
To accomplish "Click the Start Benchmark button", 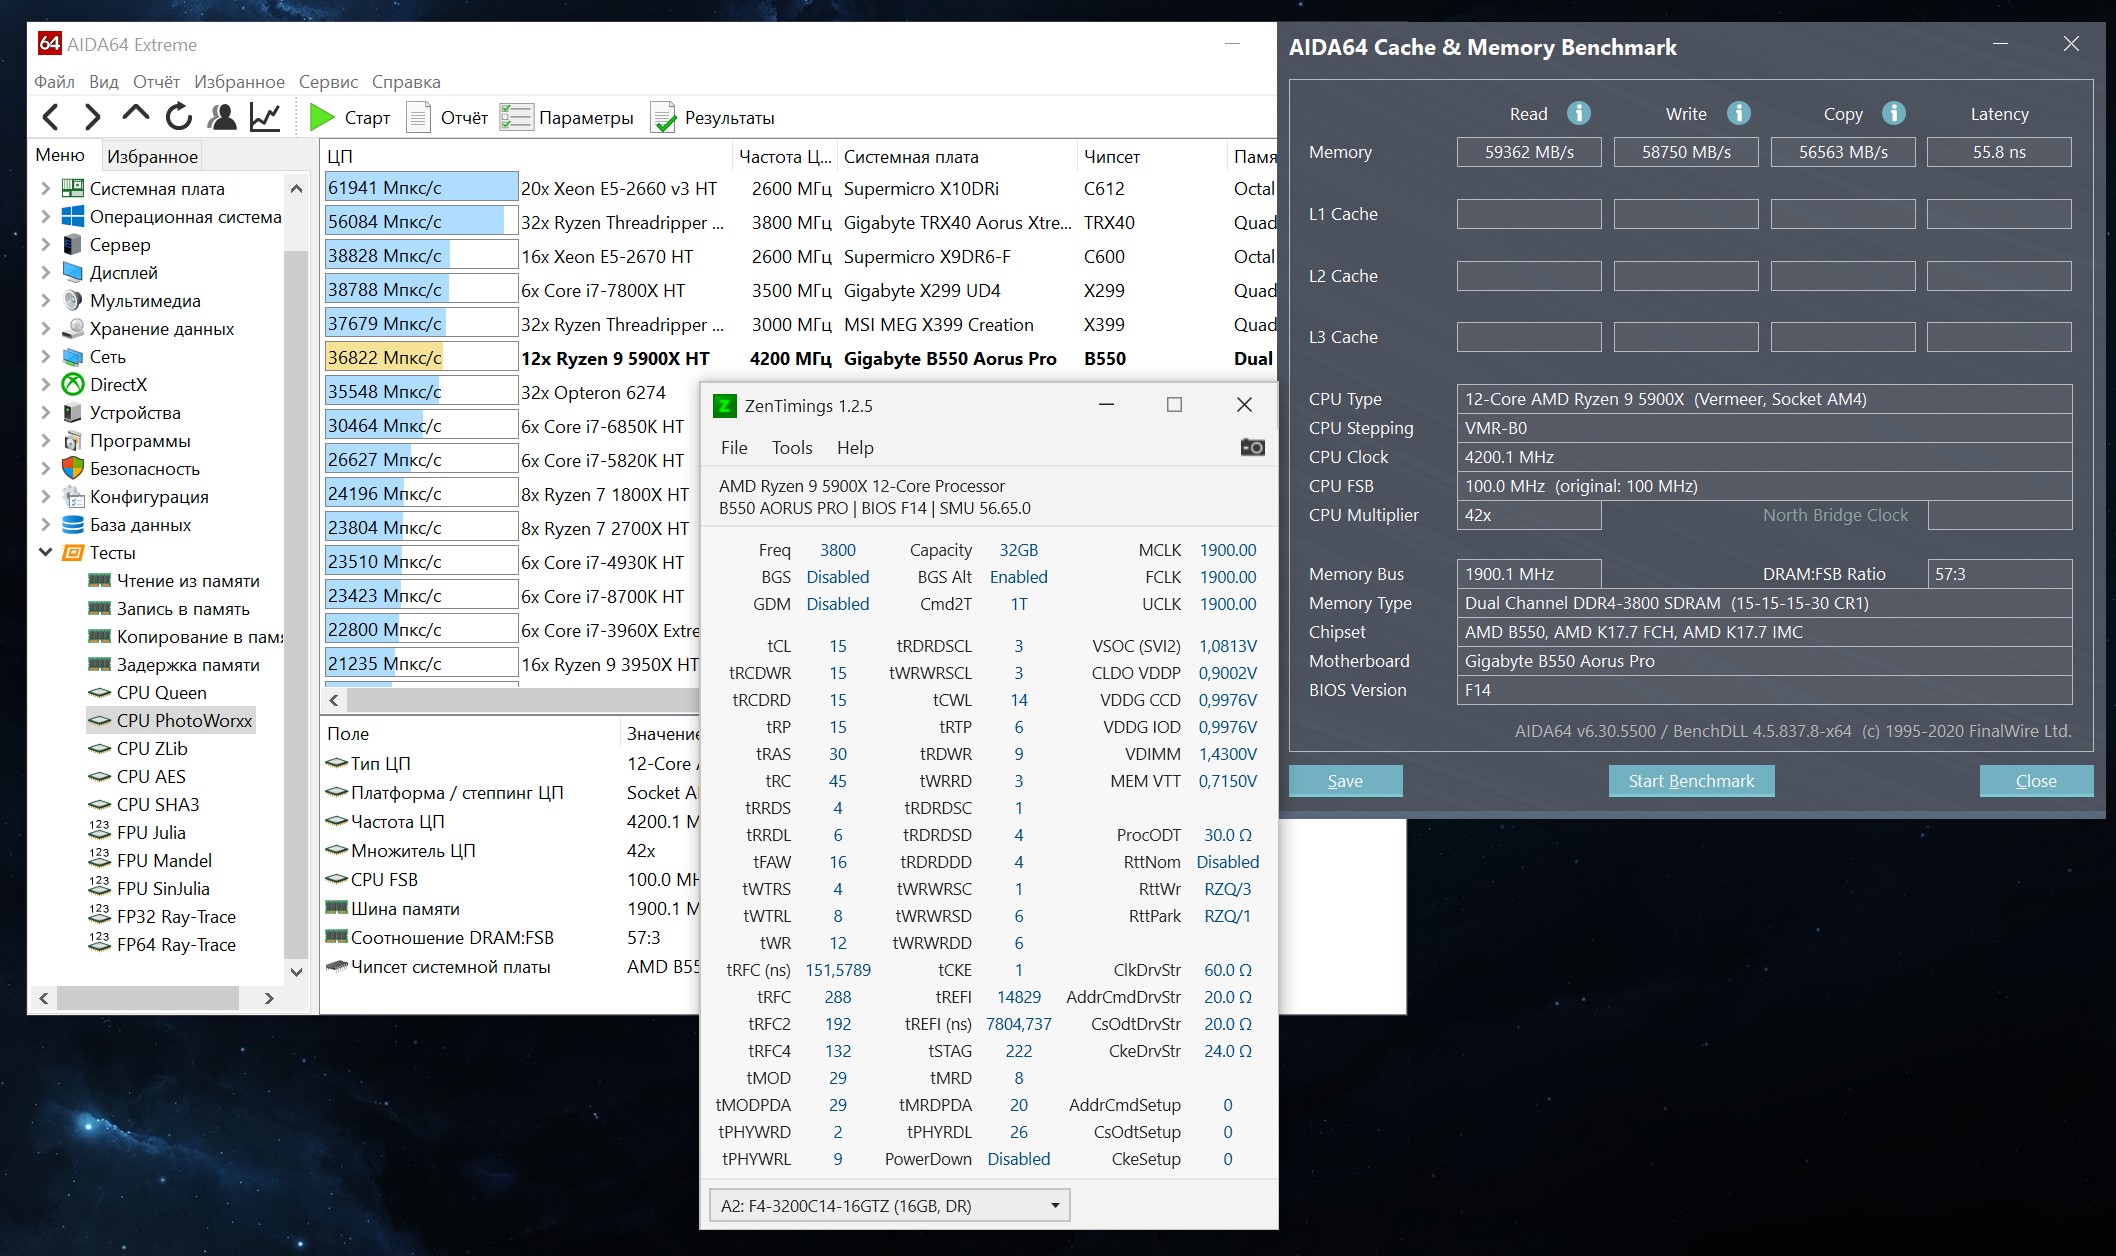I will pyautogui.click(x=1691, y=781).
